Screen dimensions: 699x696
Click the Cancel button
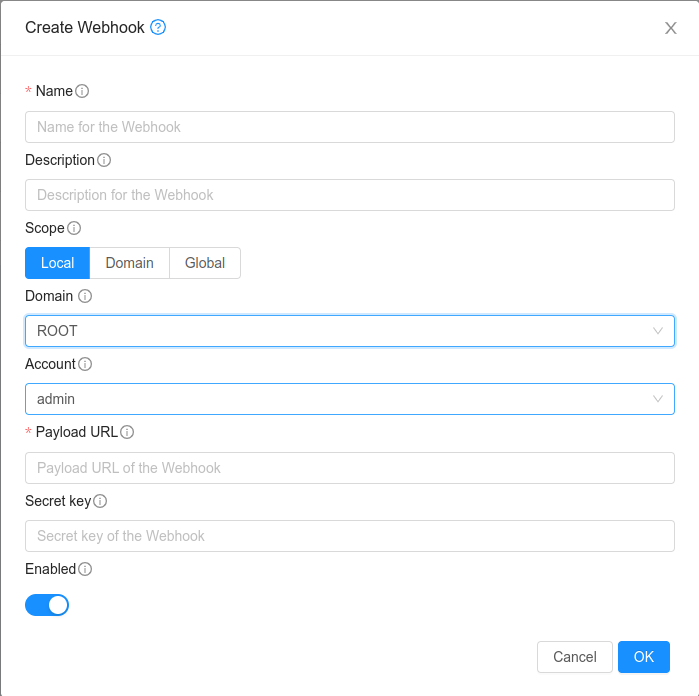point(575,657)
